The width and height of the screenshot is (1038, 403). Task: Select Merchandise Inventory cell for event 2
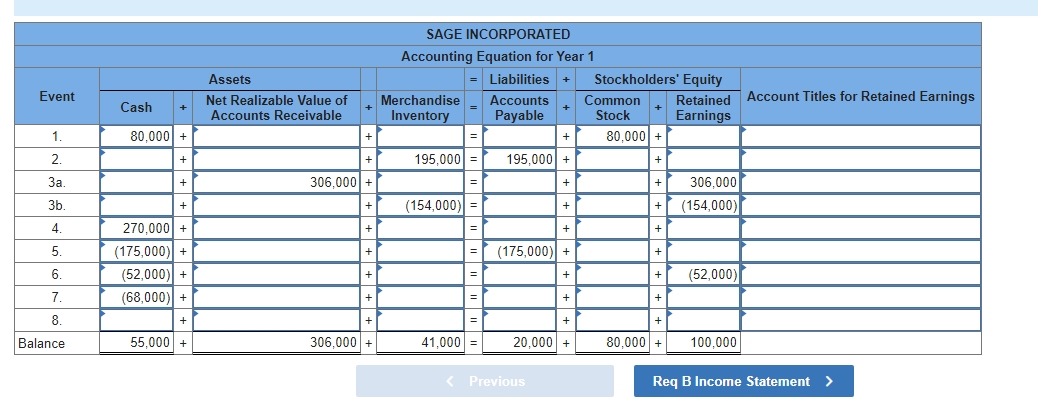(419, 159)
